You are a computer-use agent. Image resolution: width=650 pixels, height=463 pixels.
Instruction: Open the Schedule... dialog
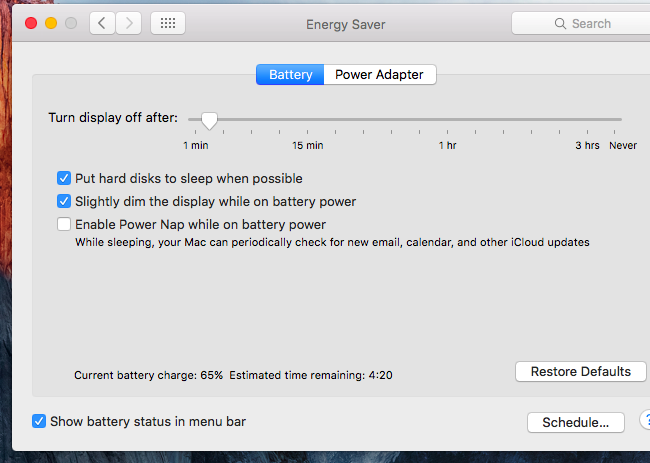click(576, 422)
